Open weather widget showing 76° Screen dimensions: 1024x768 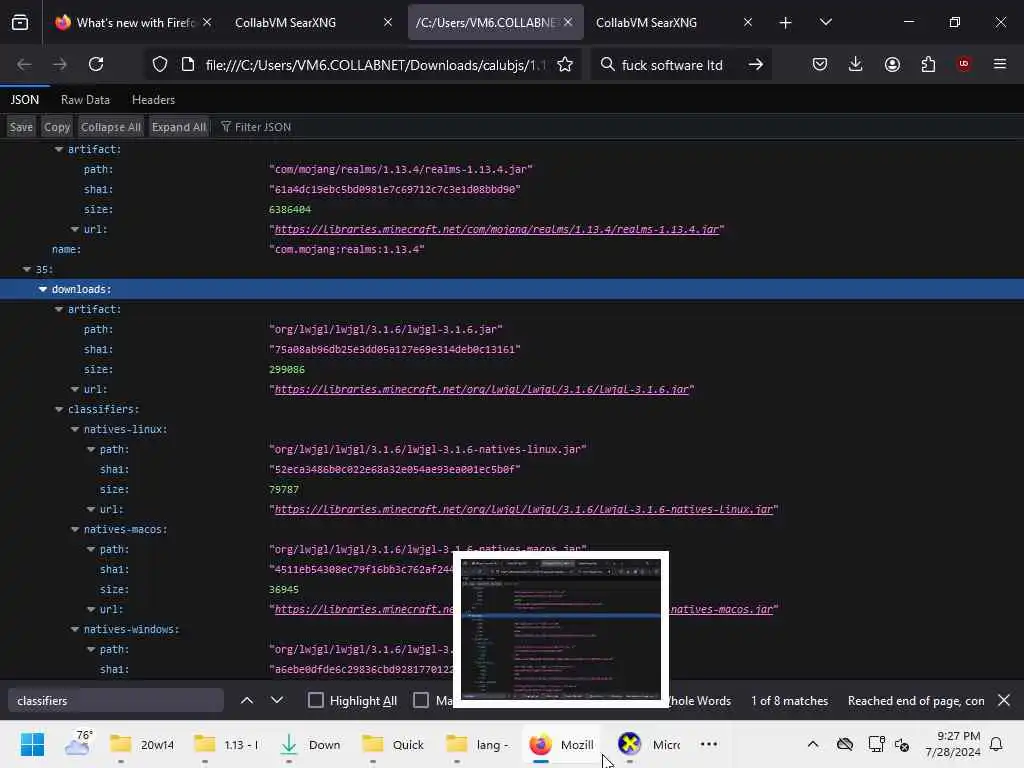pos(78,744)
